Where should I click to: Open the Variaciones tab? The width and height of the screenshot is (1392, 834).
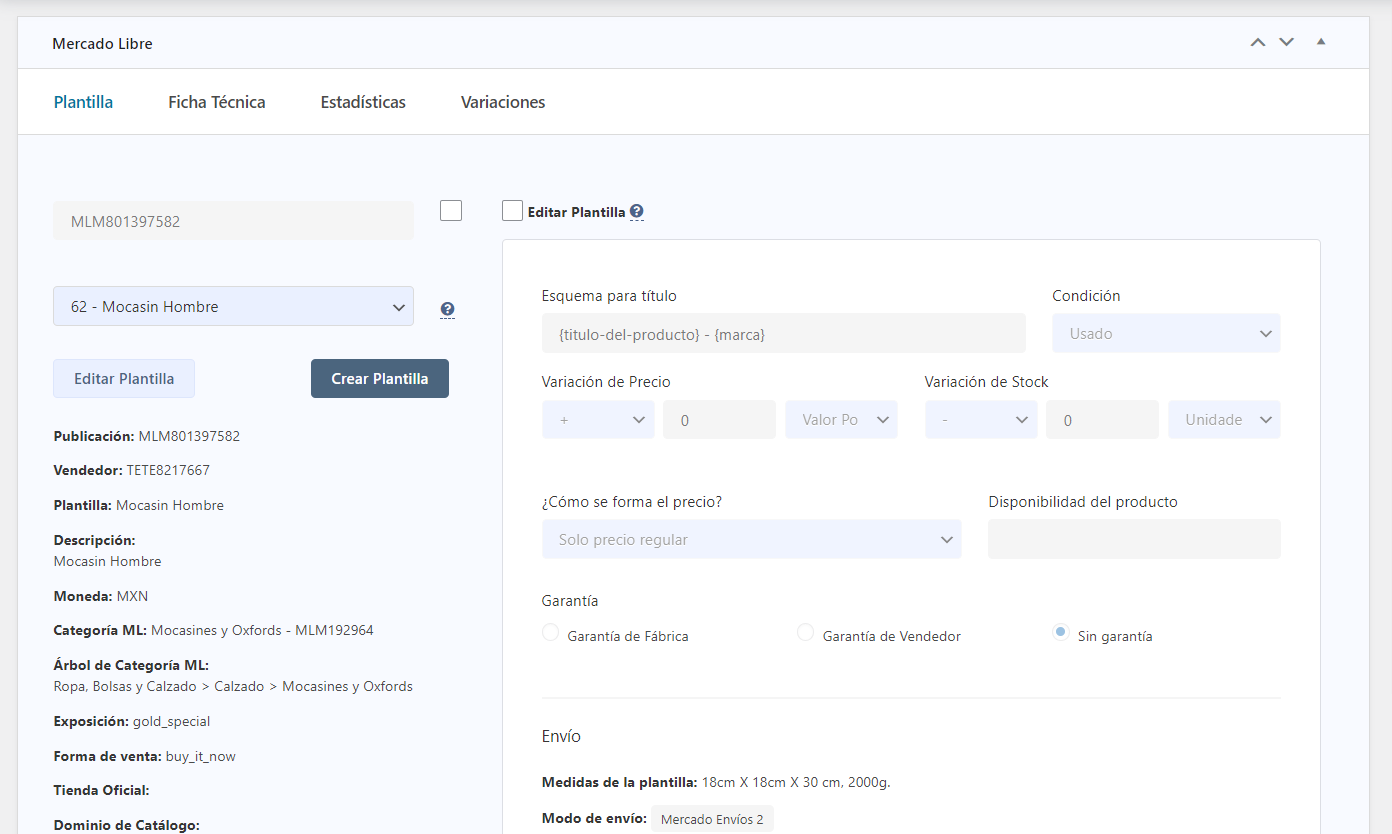coord(503,102)
